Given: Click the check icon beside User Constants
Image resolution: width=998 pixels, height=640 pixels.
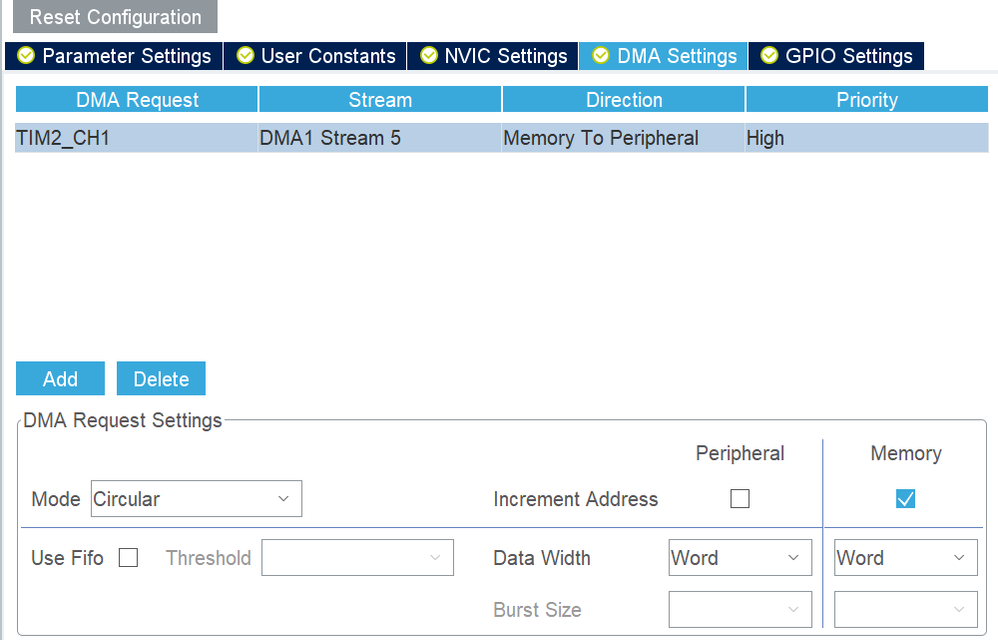Looking at the screenshot, I should 245,56.
